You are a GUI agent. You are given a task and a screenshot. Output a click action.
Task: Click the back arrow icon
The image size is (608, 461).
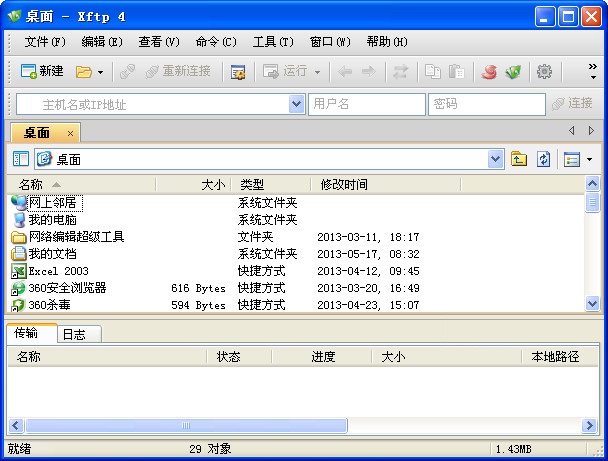tap(344, 72)
